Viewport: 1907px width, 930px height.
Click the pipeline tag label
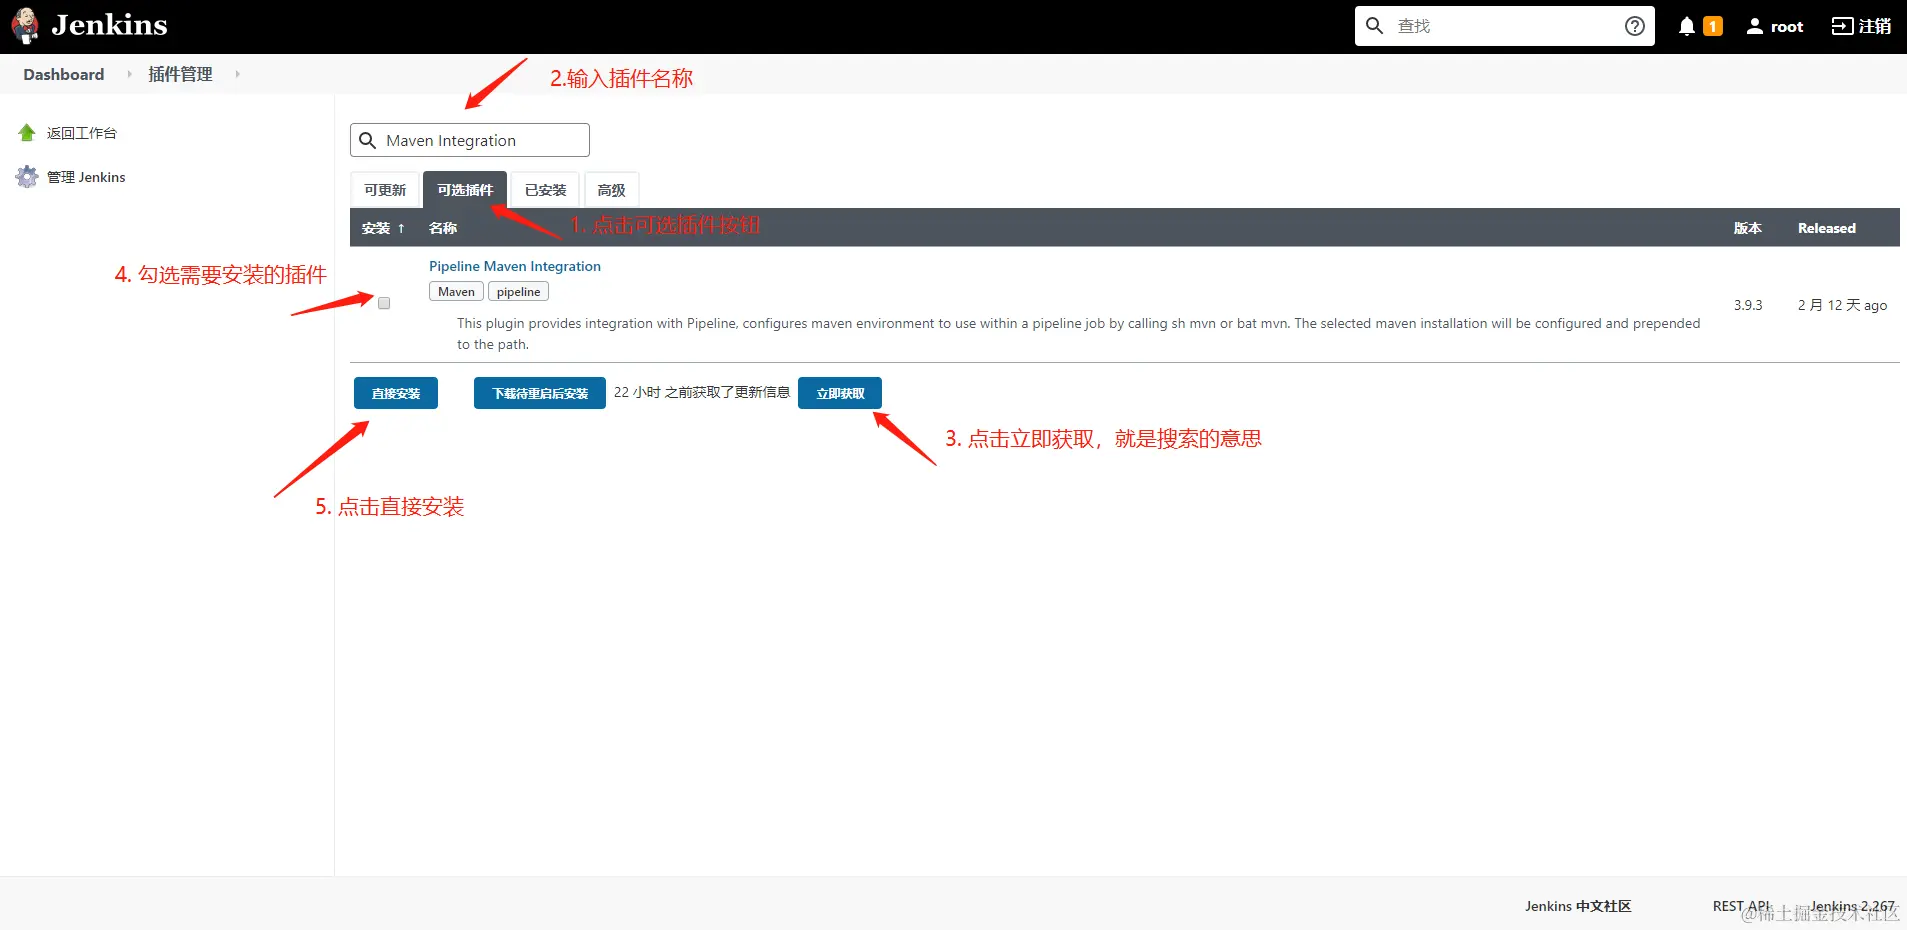(x=518, y=292)
